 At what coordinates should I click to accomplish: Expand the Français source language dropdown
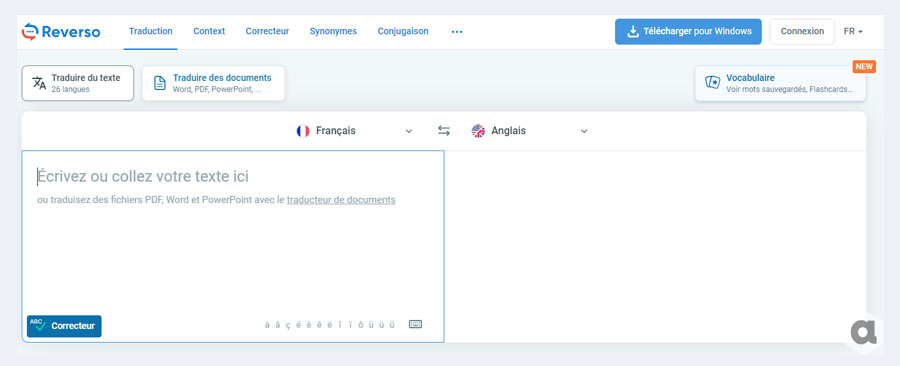click(355, 131)
